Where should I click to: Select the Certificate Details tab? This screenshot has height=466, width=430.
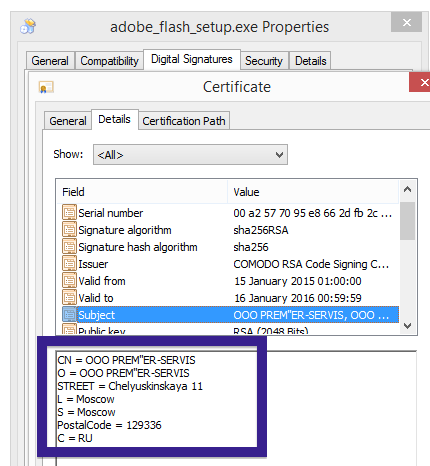114,119
